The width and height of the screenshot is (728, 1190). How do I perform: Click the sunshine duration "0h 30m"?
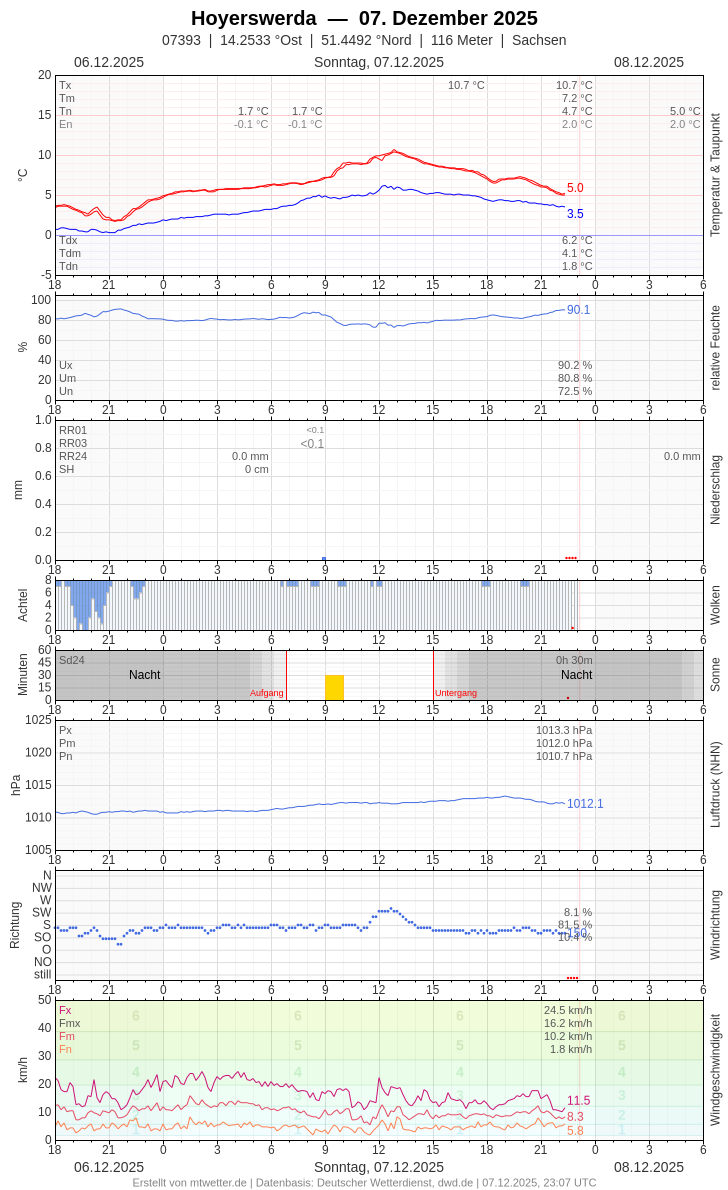click(x=574, y=660)
